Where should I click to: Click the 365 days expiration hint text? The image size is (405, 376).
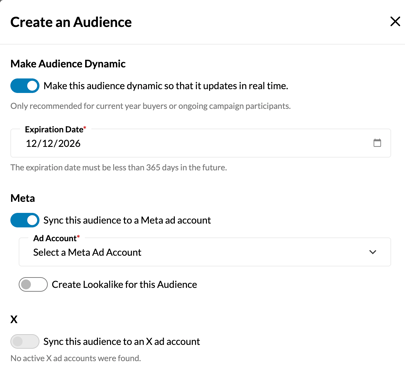pos(119,167)
